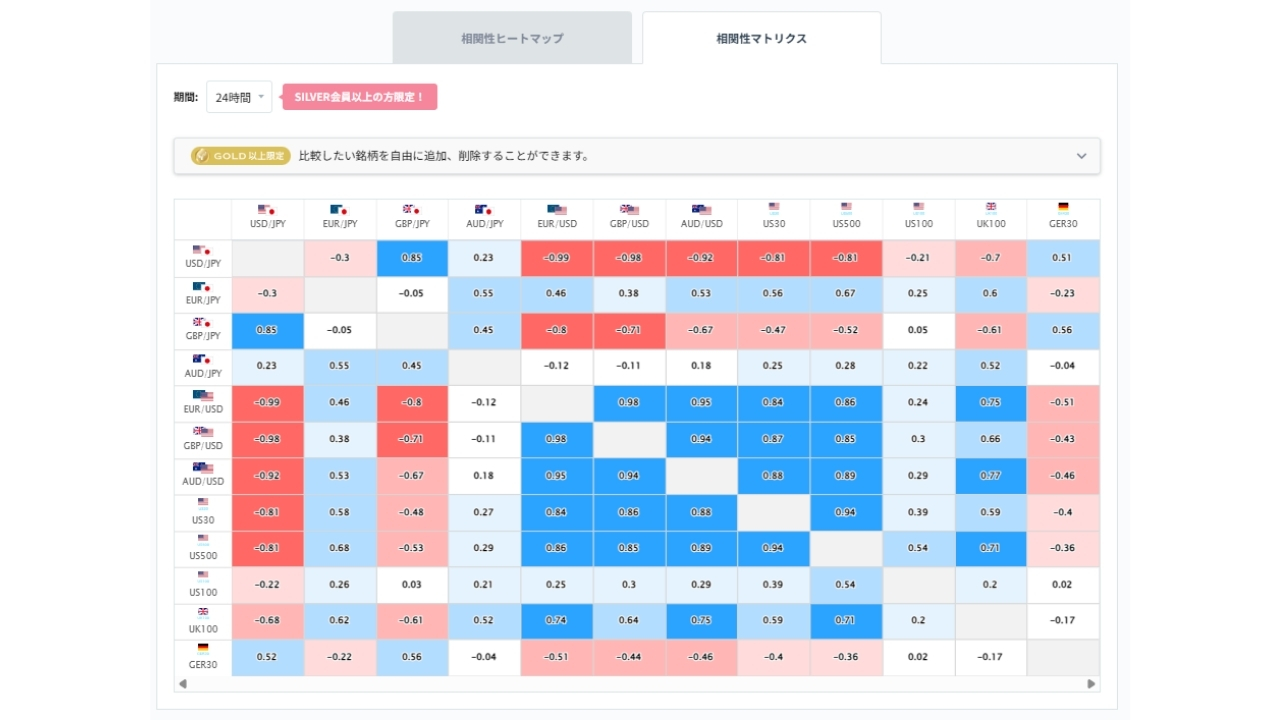1280x720 pixels.
Task: Select the GBP/JPY flag icon in row header
Action: point(203,323)
